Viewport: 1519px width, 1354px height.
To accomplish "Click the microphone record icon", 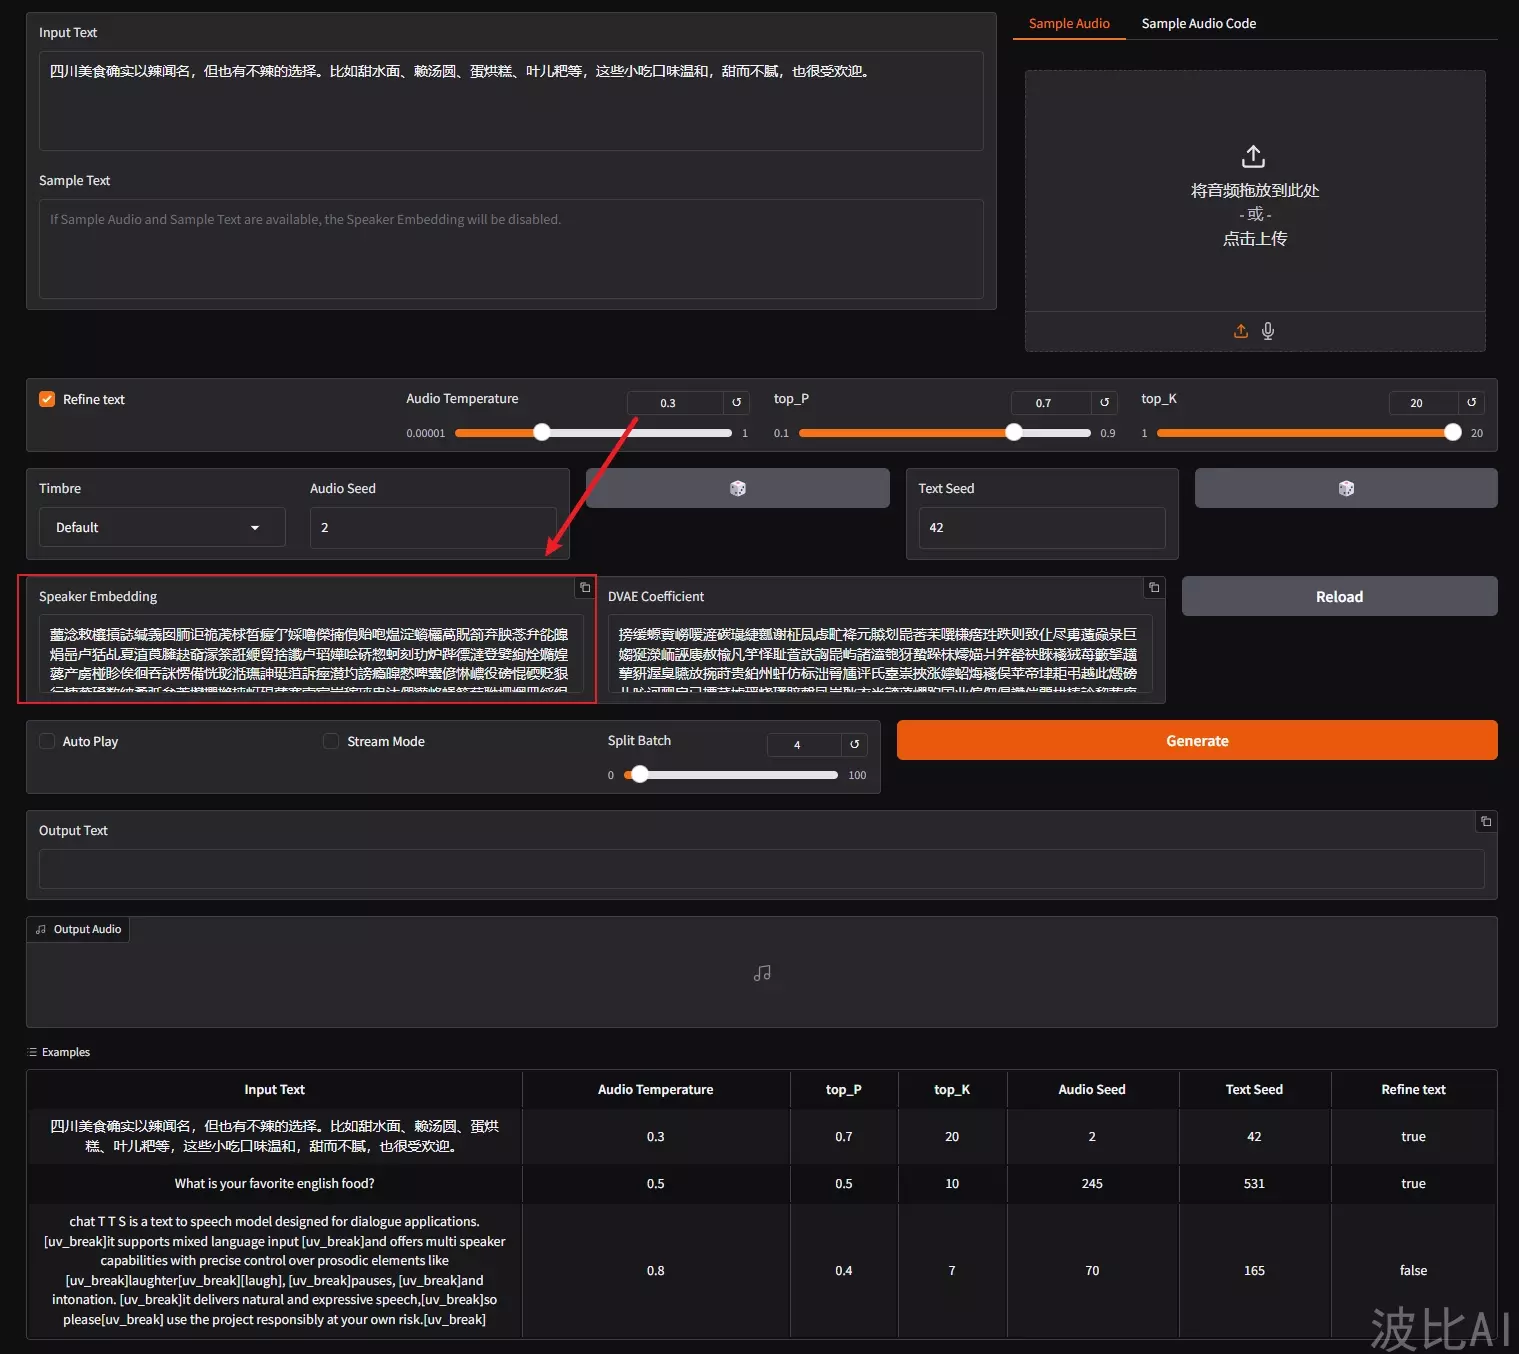I will 1268,331.
